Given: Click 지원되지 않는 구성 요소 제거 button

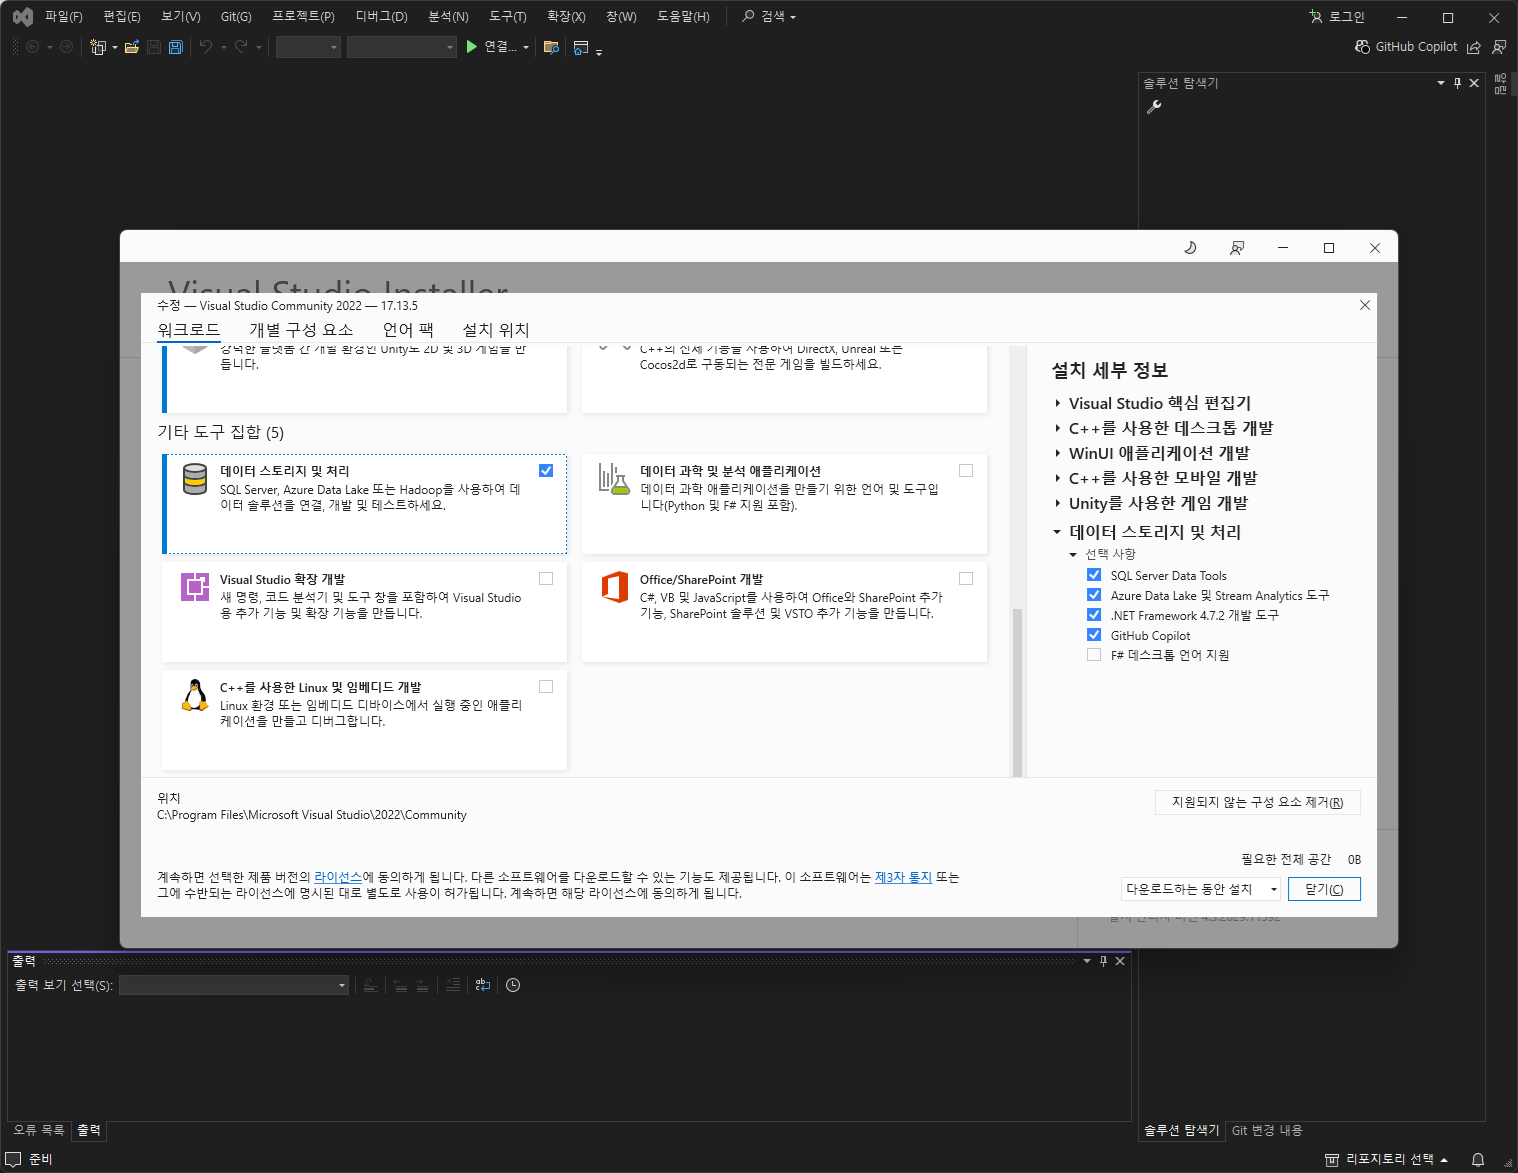Looking at the screenshot, I should pyautogui.click(x=1258, y=802).
